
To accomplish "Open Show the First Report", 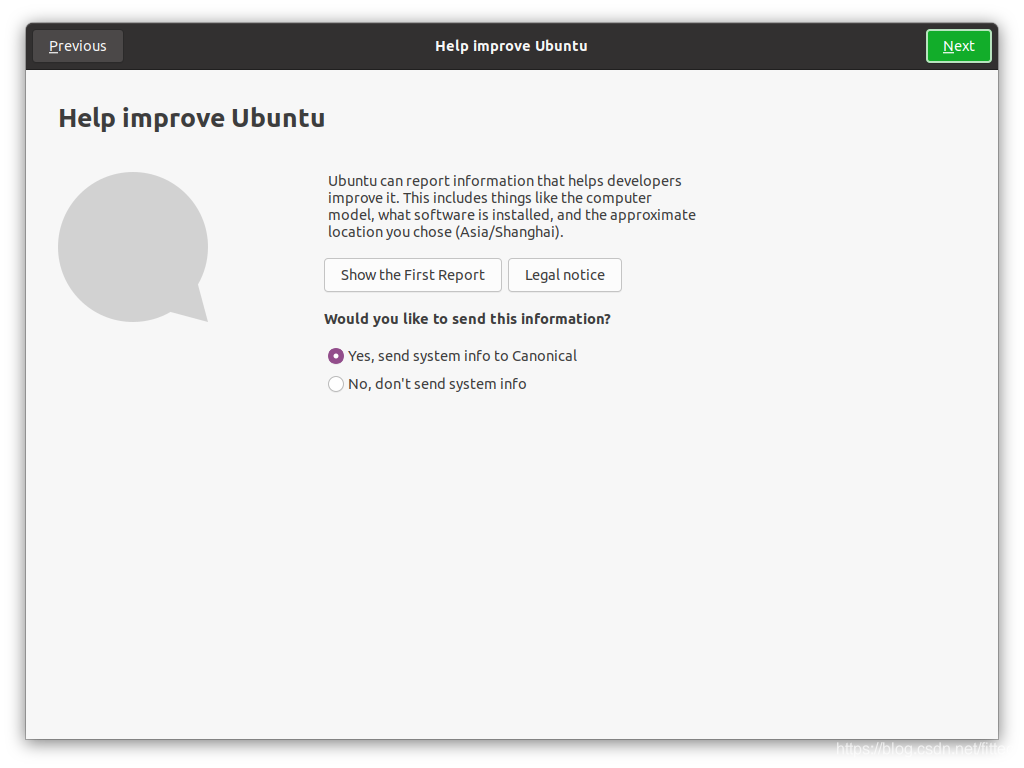I will pyautogui.click(x=413, y=275).
